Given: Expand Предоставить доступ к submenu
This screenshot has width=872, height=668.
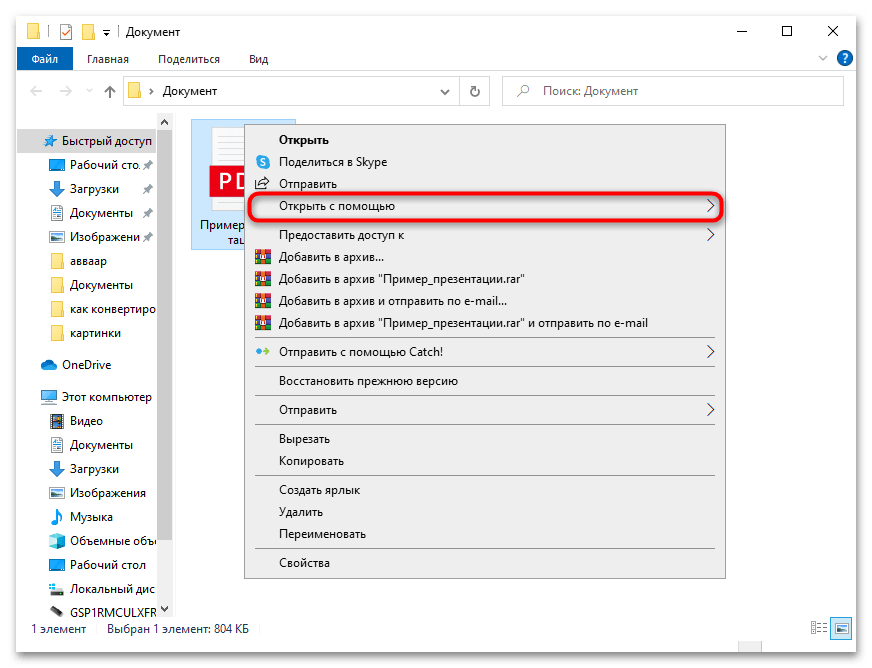Looking at the screenshot, I should coord(485,235).
